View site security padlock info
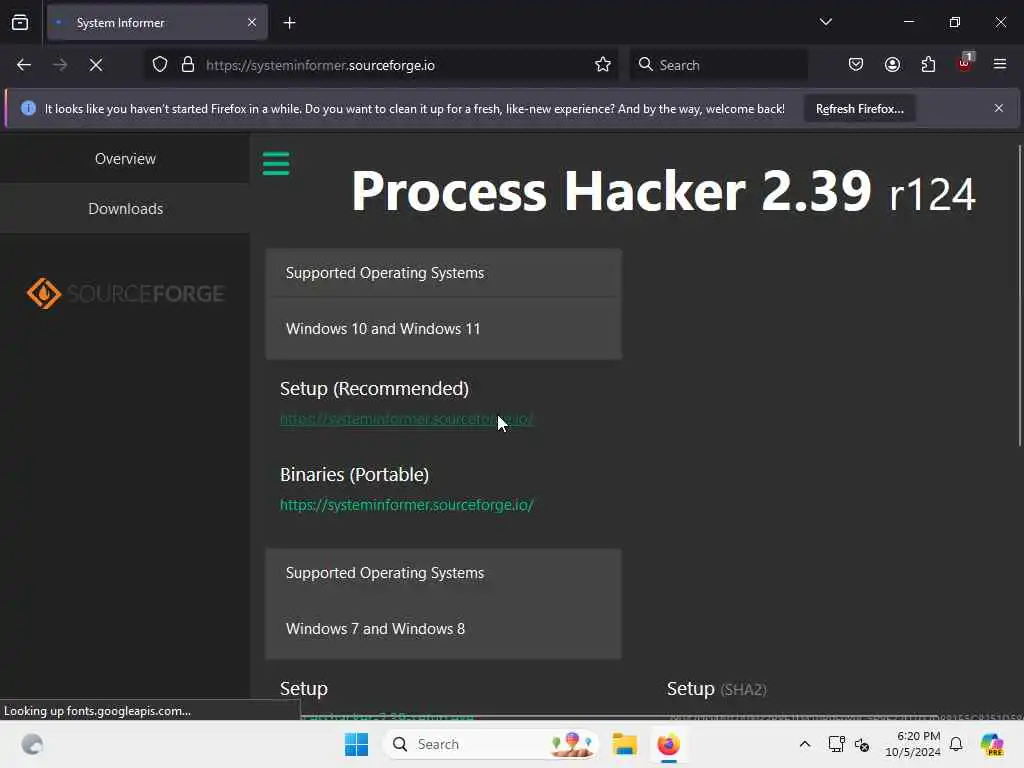This screenshot has height=768, width=1024. click(188, 65)
